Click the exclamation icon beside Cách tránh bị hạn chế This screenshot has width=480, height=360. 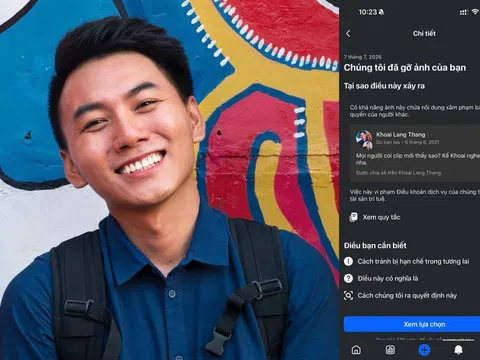point(348,261)
